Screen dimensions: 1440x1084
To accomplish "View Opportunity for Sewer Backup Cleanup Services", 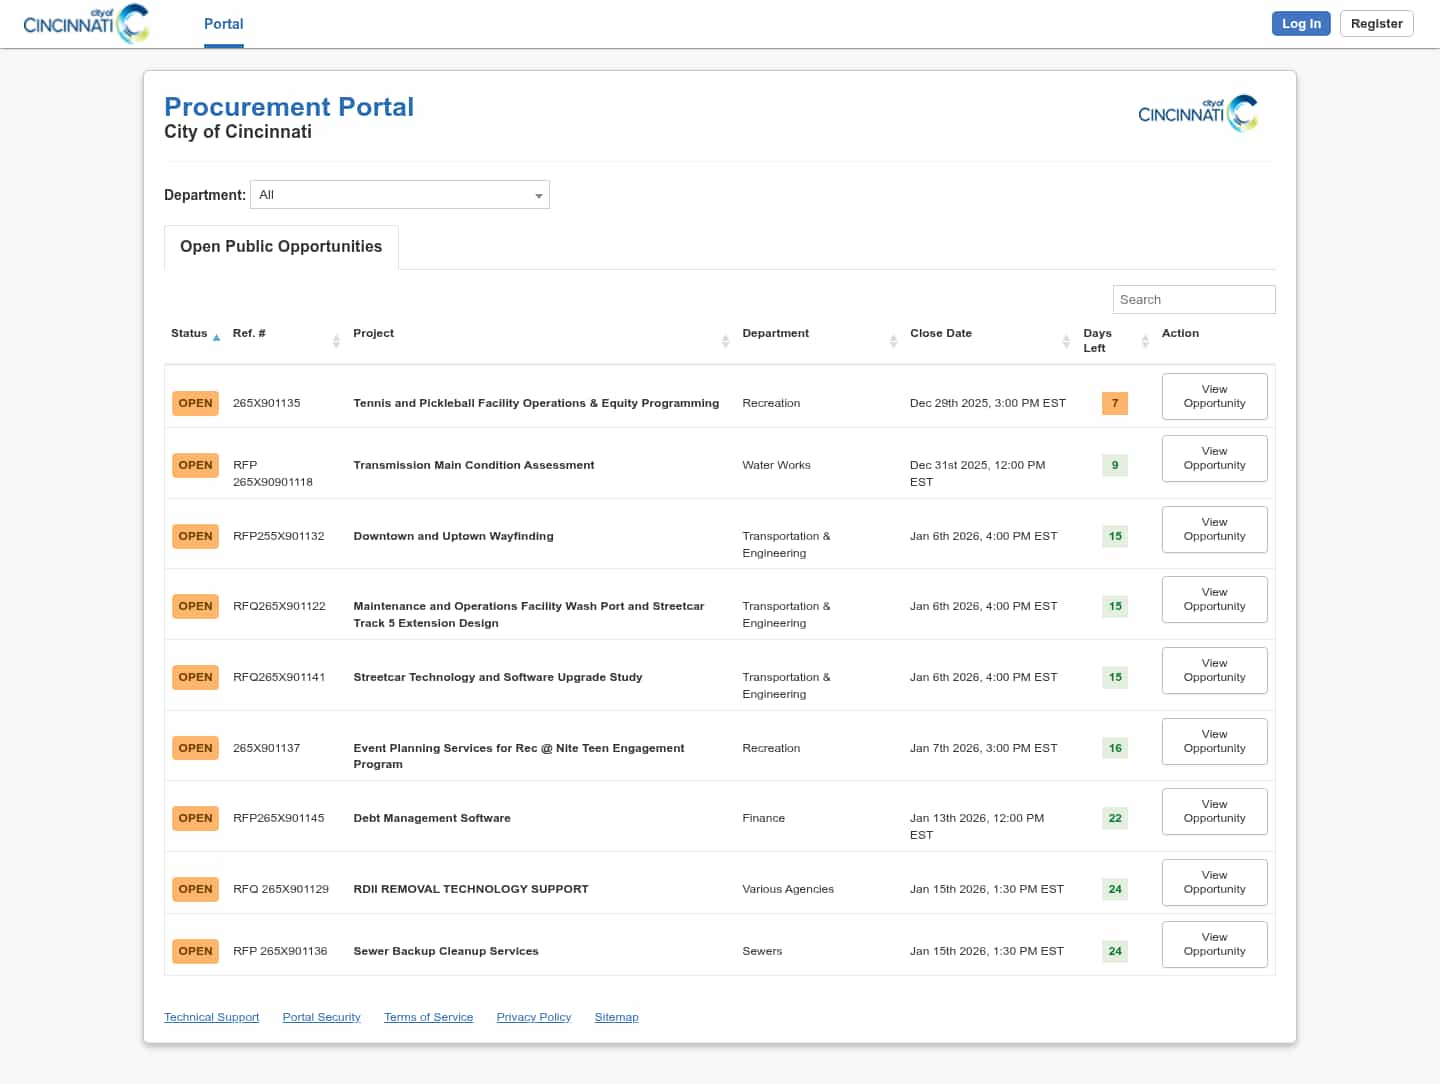I will point(1214,945).
